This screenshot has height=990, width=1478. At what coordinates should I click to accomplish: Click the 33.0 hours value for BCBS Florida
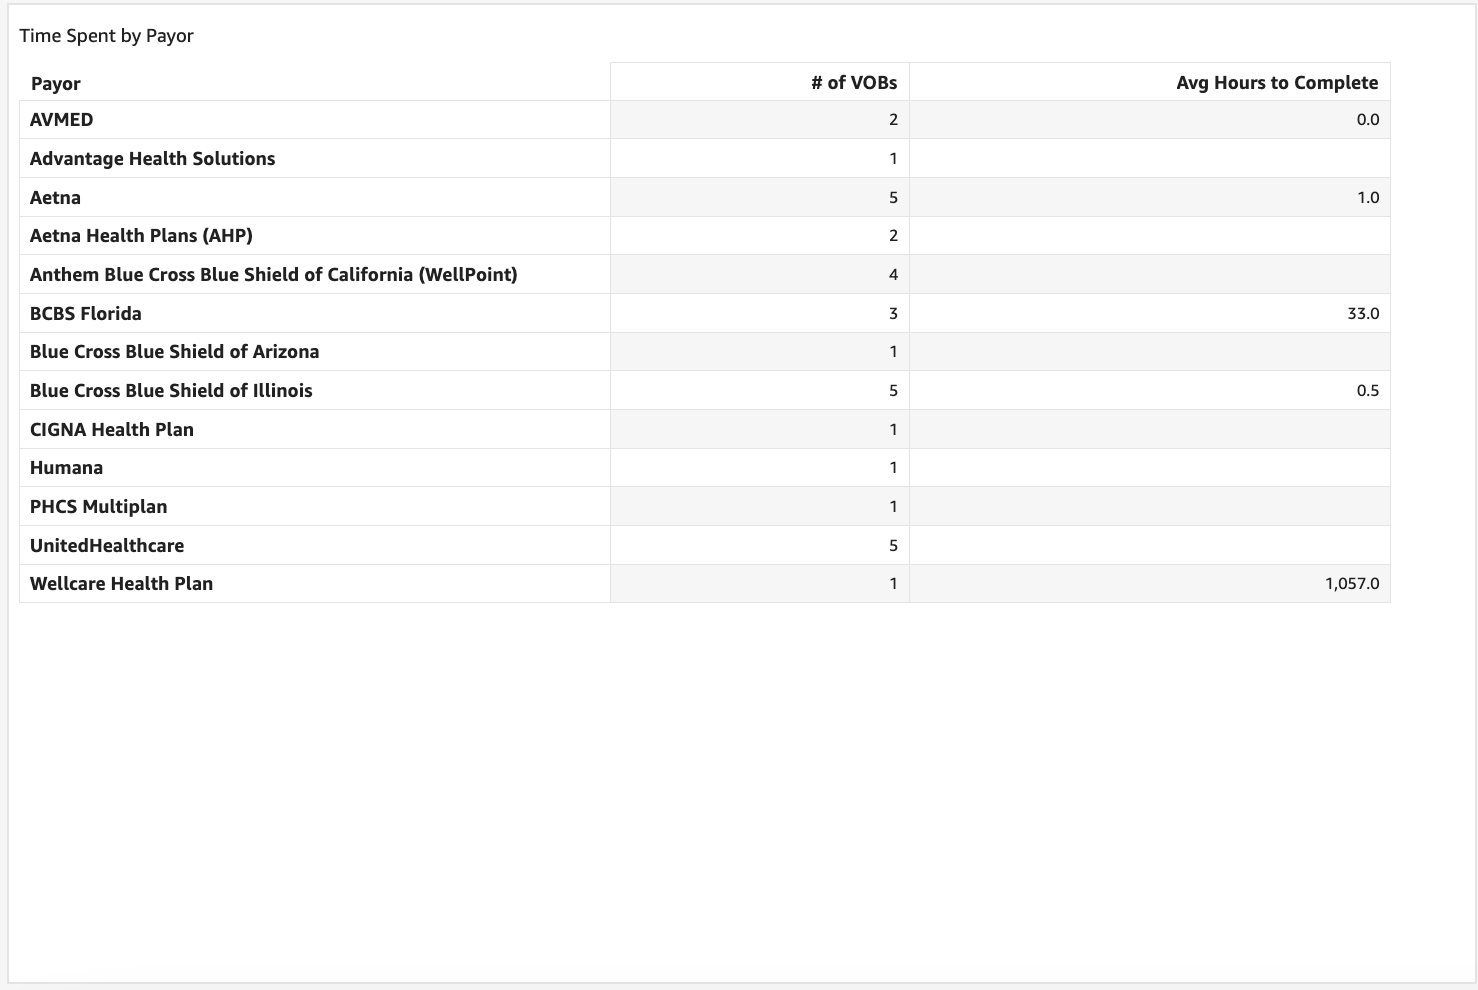tap(1362, 314)
